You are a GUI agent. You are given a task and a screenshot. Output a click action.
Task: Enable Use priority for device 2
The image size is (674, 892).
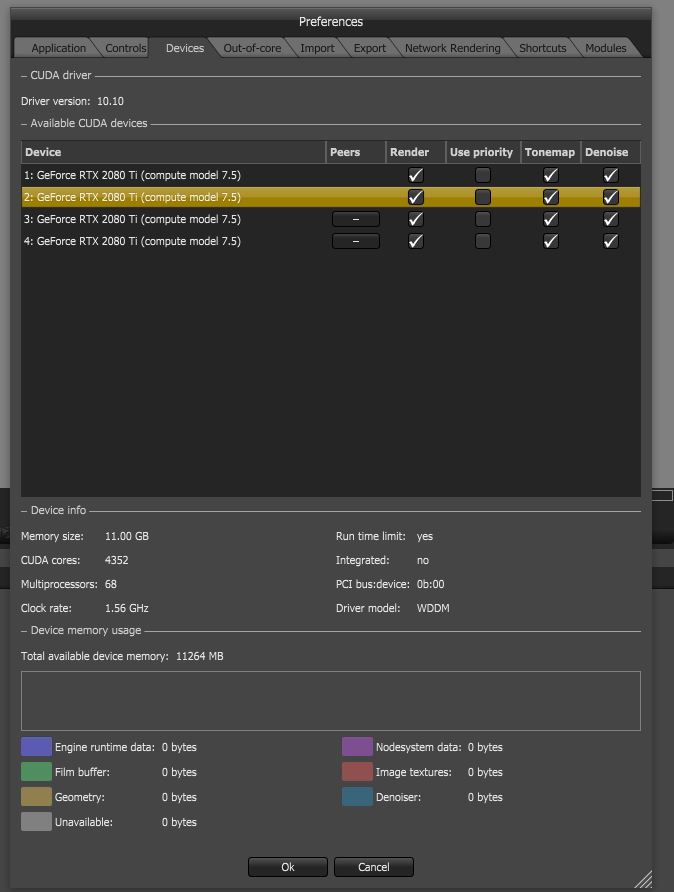tap(482, 197)
